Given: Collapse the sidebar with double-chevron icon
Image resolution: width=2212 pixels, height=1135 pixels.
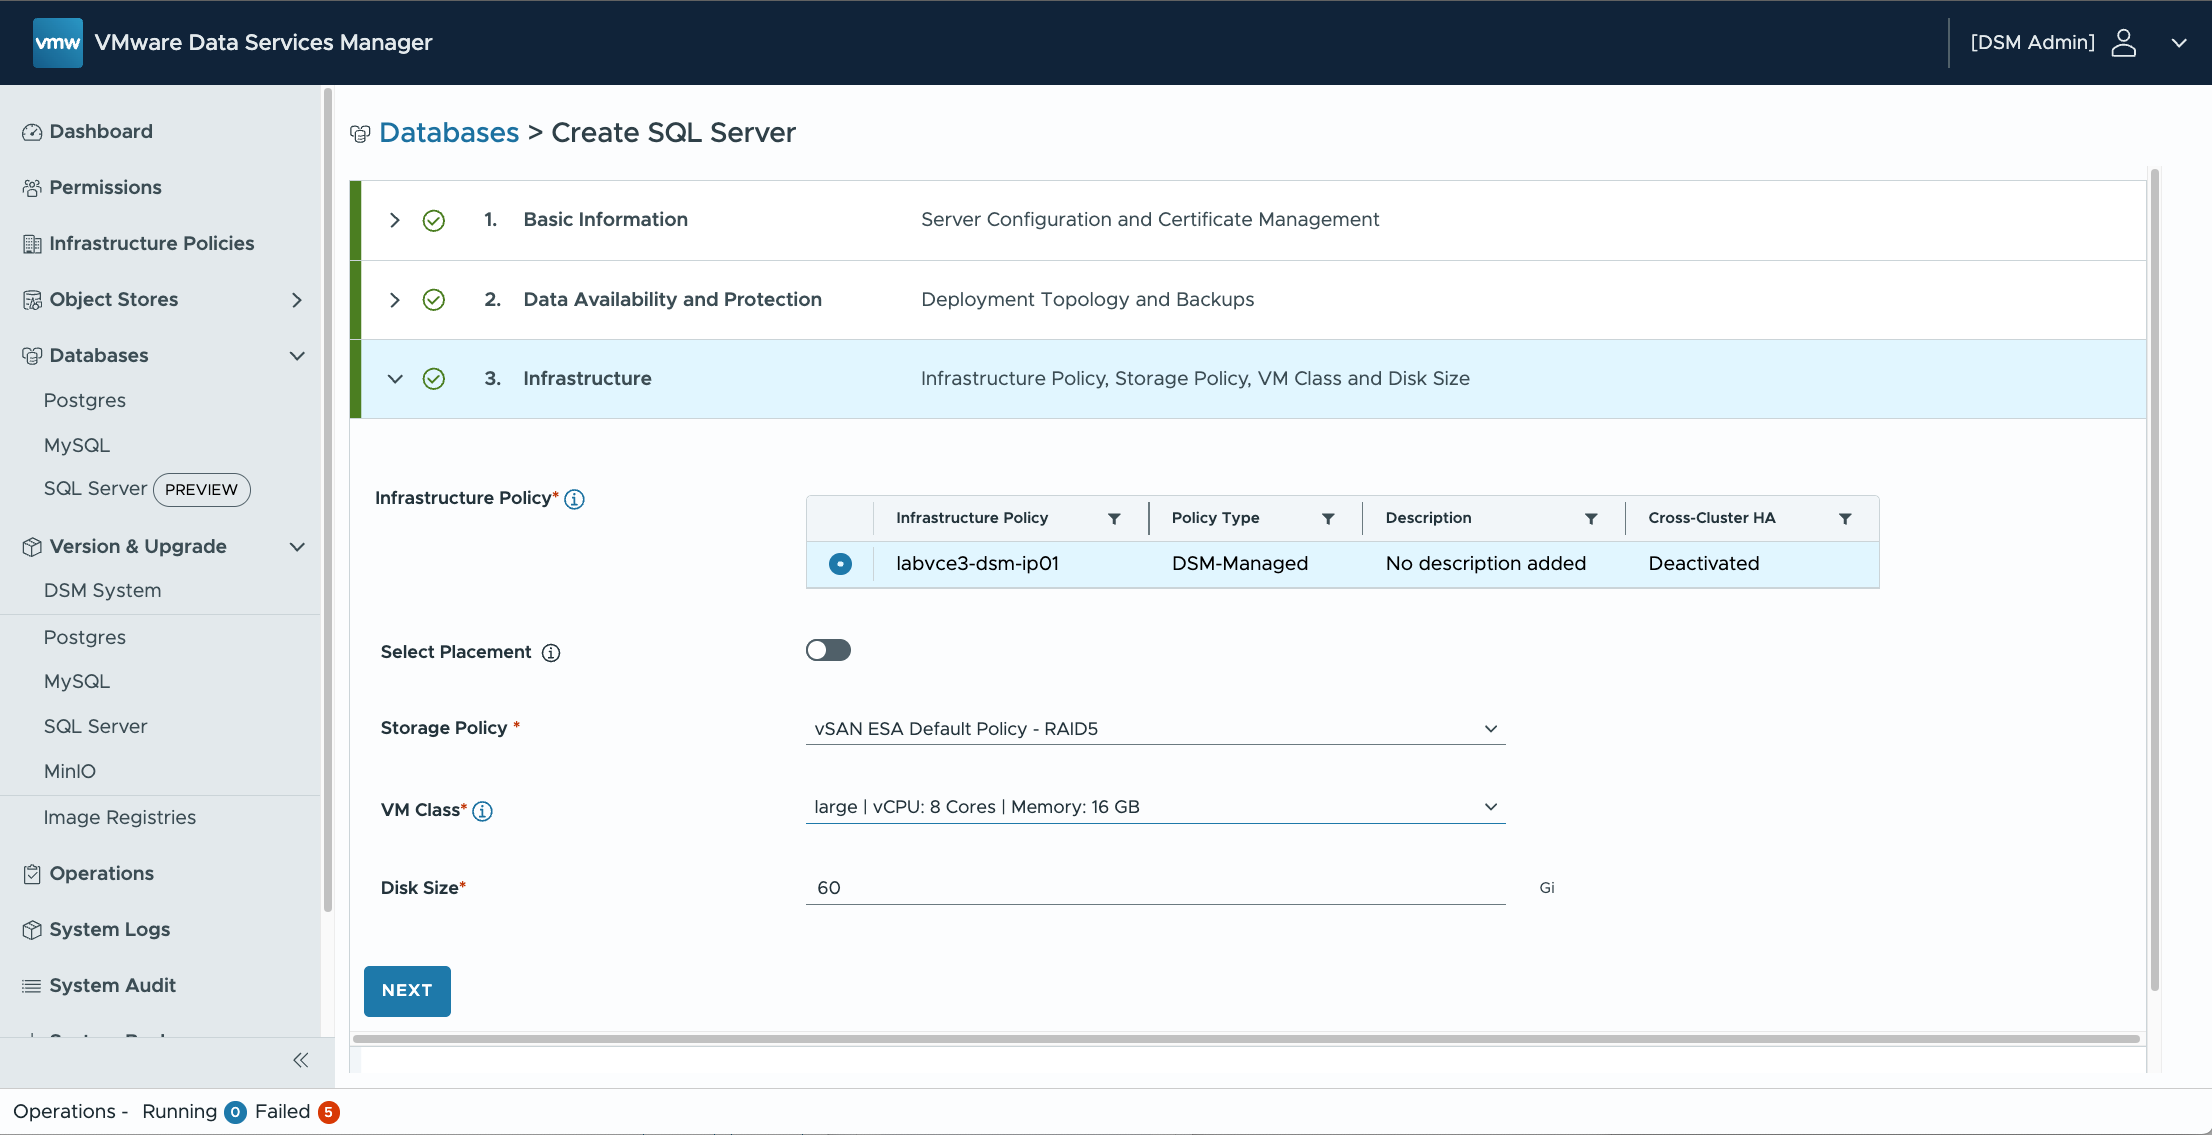Looking at the screenshot, I should (x=300, y=1060).
